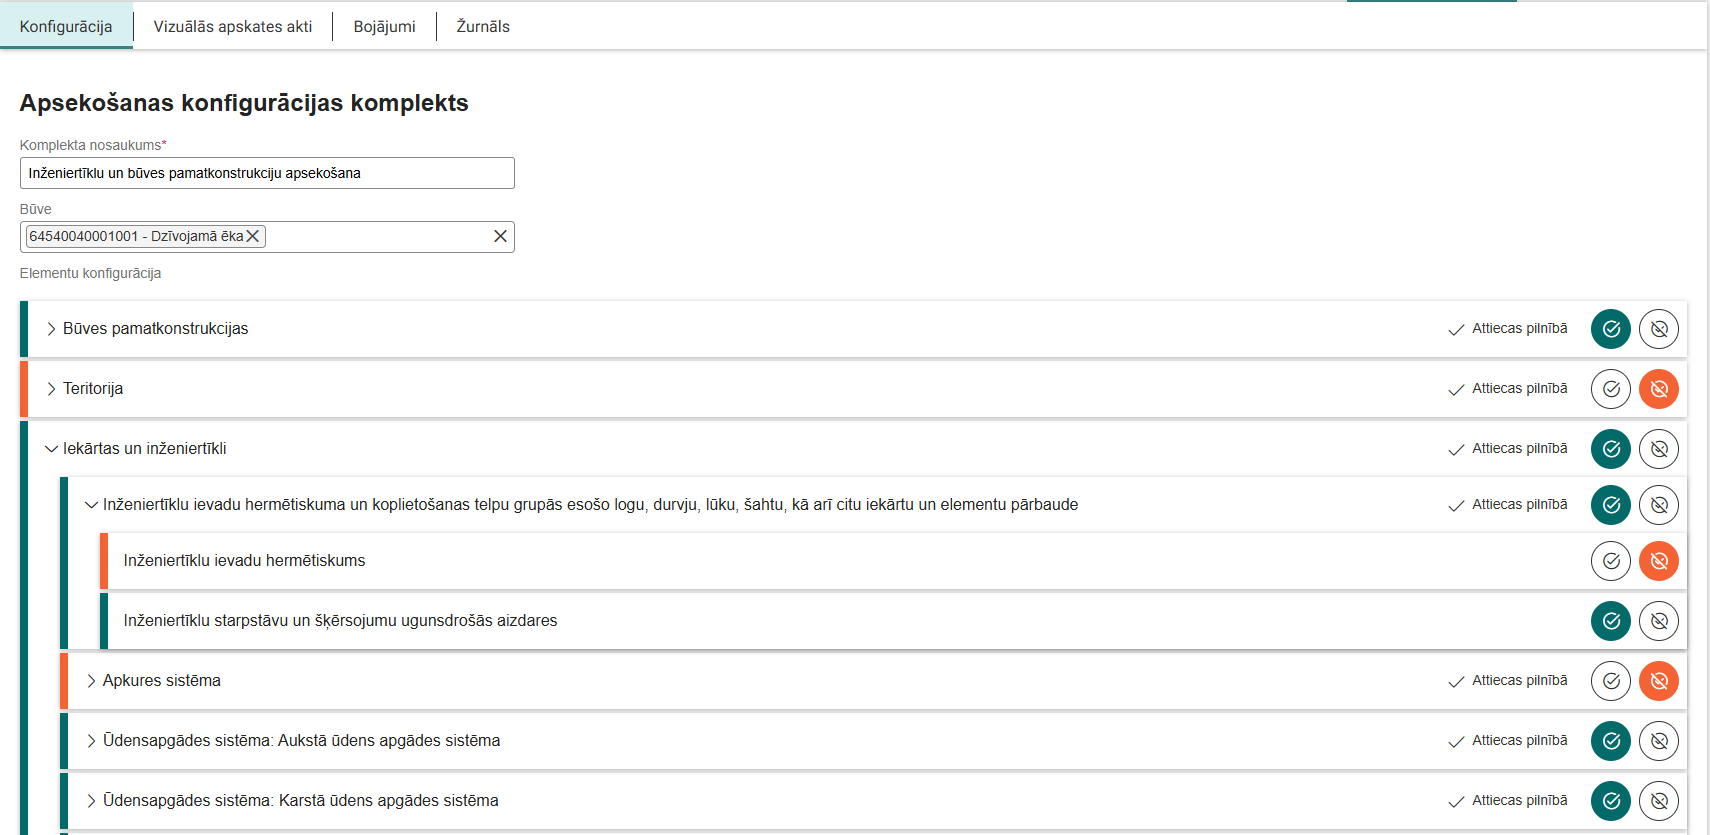Viewport: 1710px width, 835px height.
Task: Click include check icon for Apkures sistēma
Action: click(x=1610, y=681)
